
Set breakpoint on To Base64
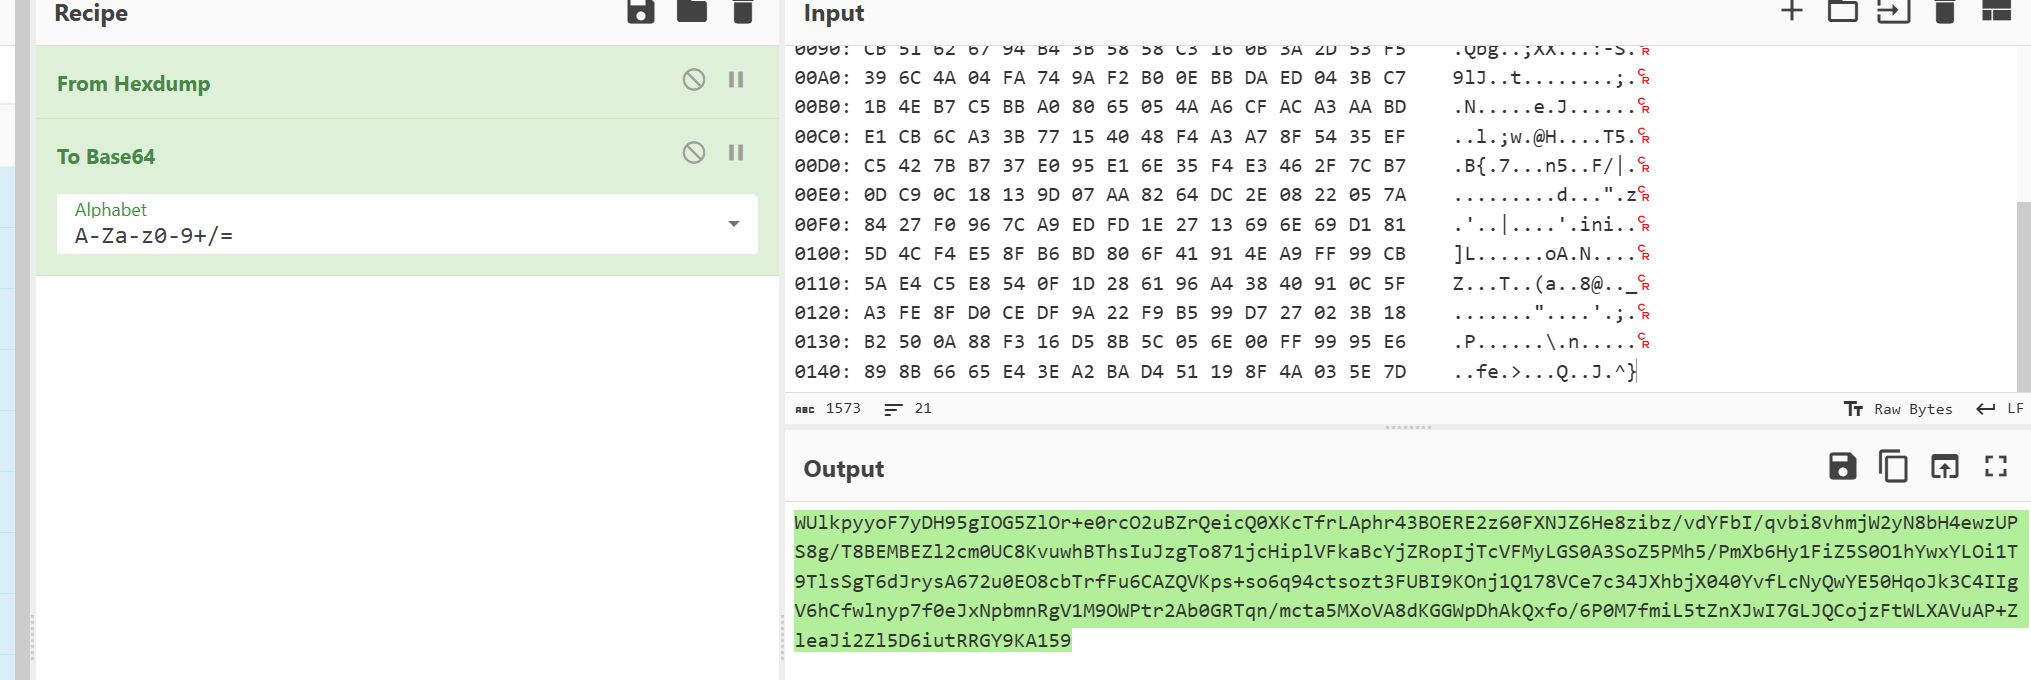[736, 153]
